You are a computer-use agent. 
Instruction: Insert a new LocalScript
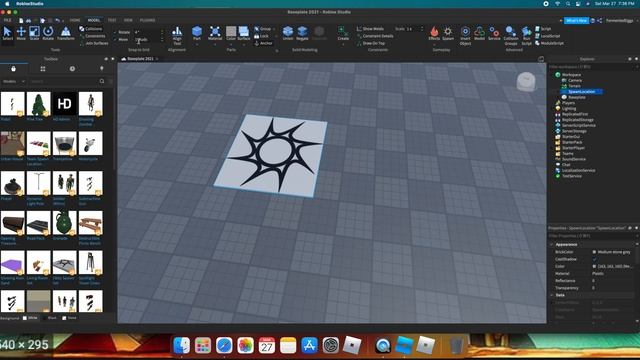click(547, 36)
